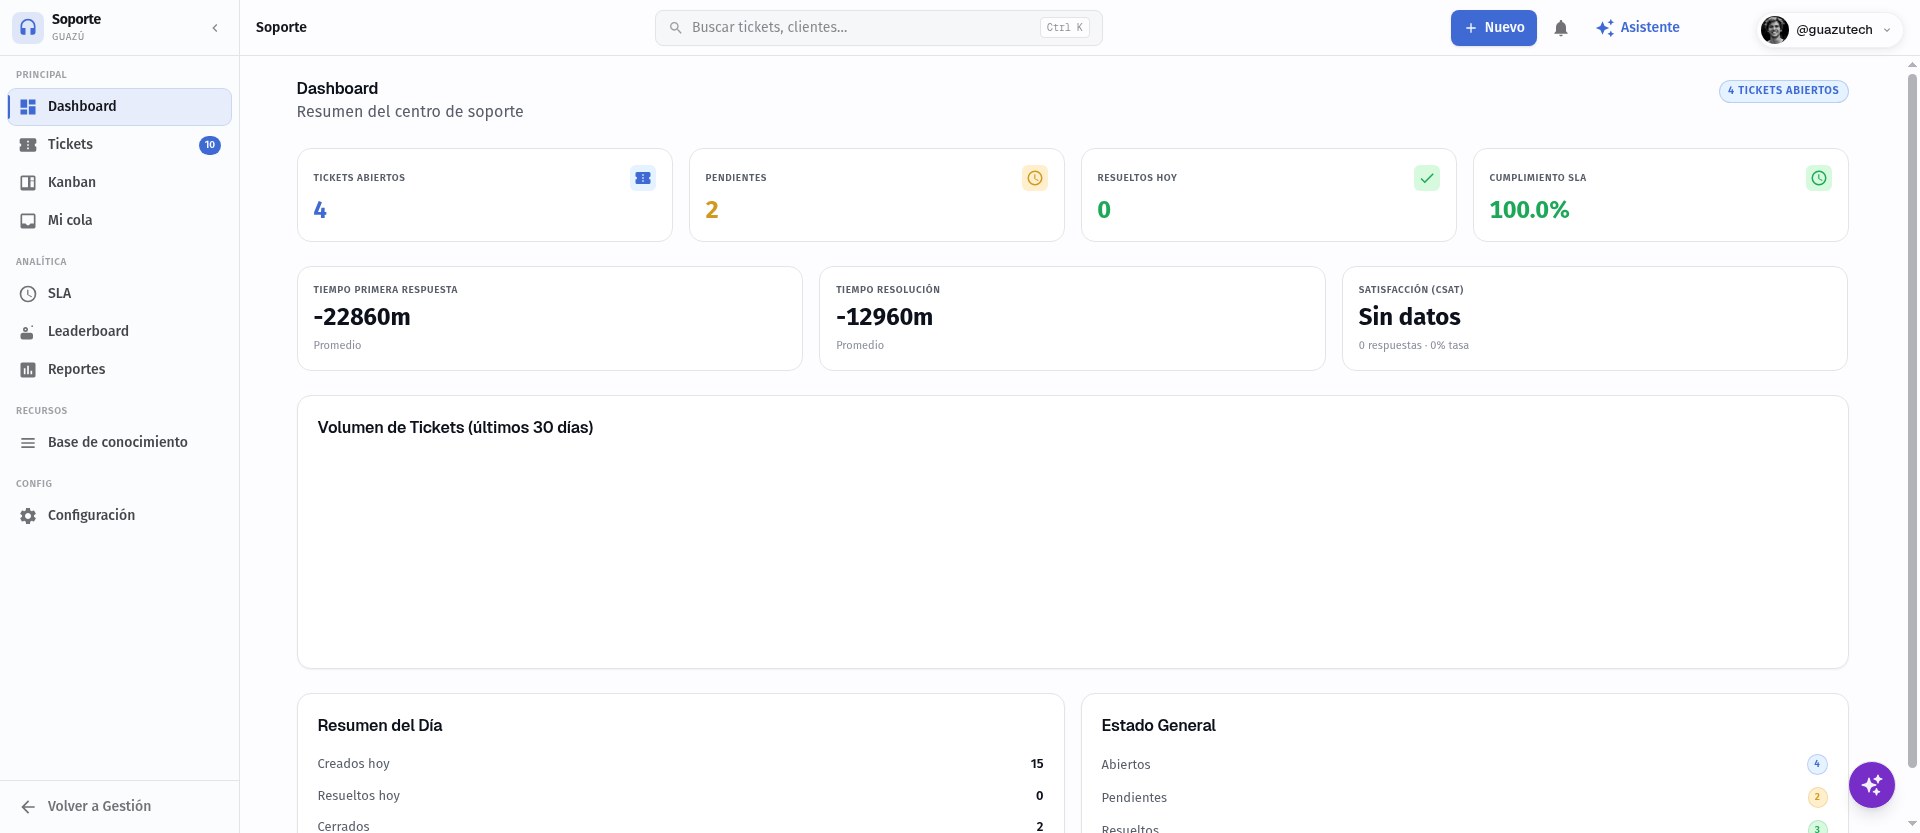
Task: Click the 100.0% SLA compliance value
Action: pyautogui.click(x=1529, y=210)
